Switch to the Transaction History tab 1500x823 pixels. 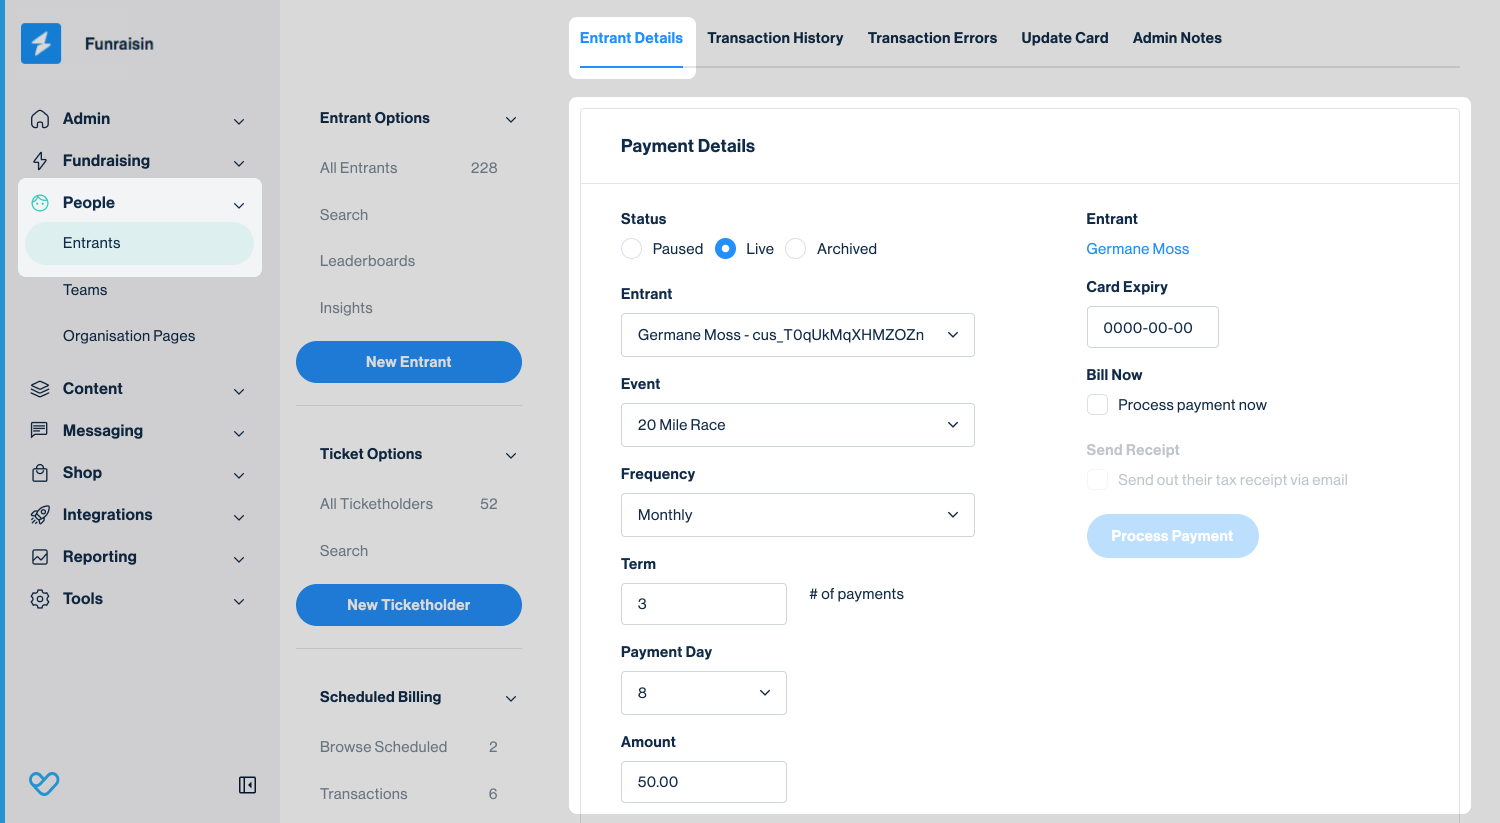(x=775, y=38)
